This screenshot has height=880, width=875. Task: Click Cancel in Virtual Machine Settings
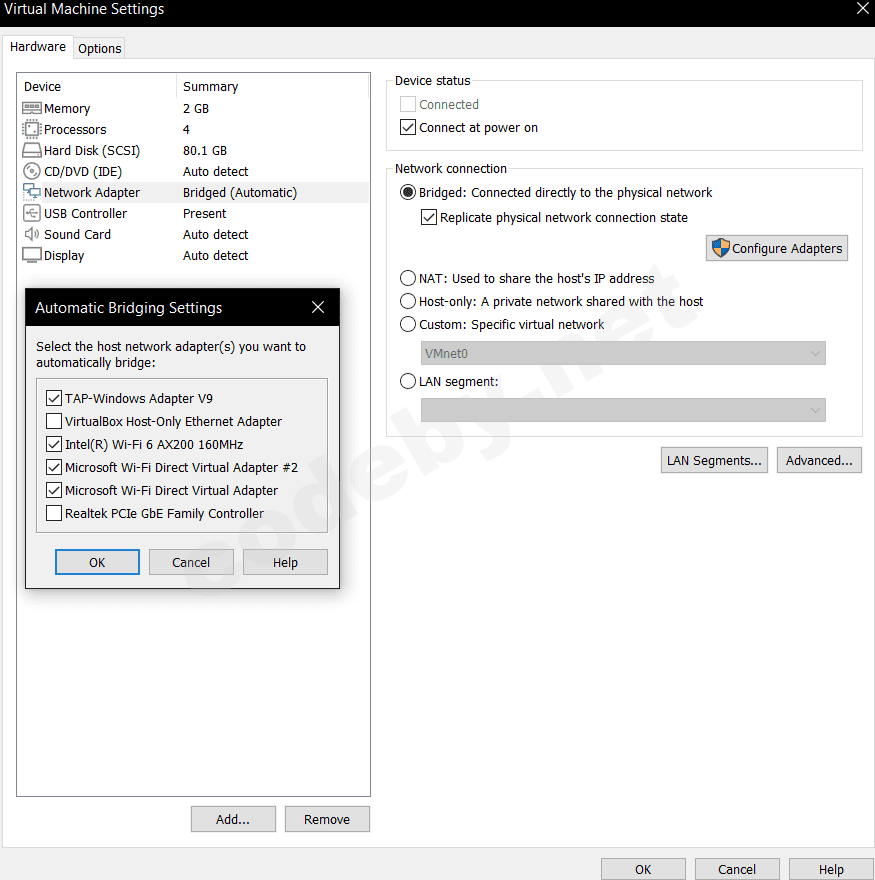click(737, 869)
